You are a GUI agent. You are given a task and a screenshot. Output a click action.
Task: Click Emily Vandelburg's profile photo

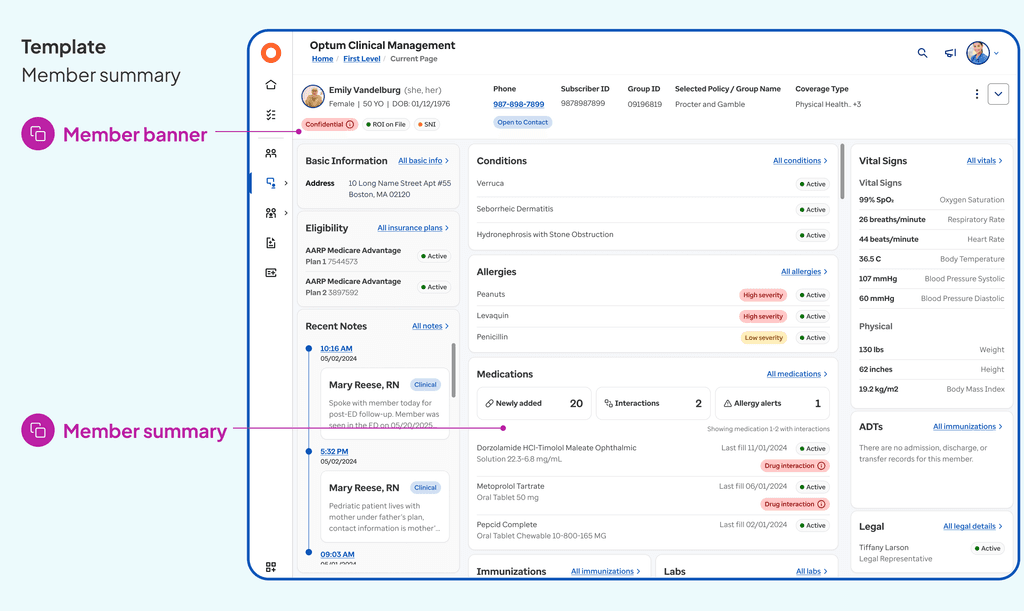pos(313,96)
